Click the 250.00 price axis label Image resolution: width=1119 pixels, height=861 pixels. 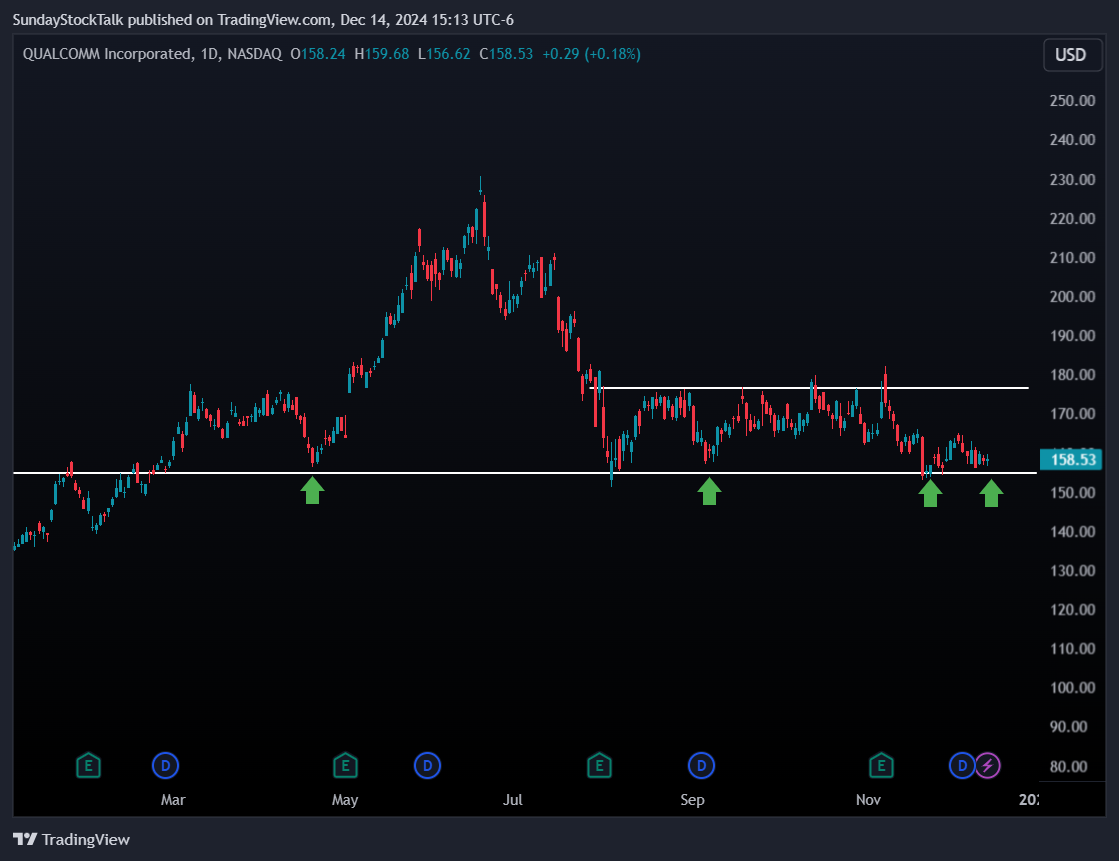click(x=1072, y=101)
